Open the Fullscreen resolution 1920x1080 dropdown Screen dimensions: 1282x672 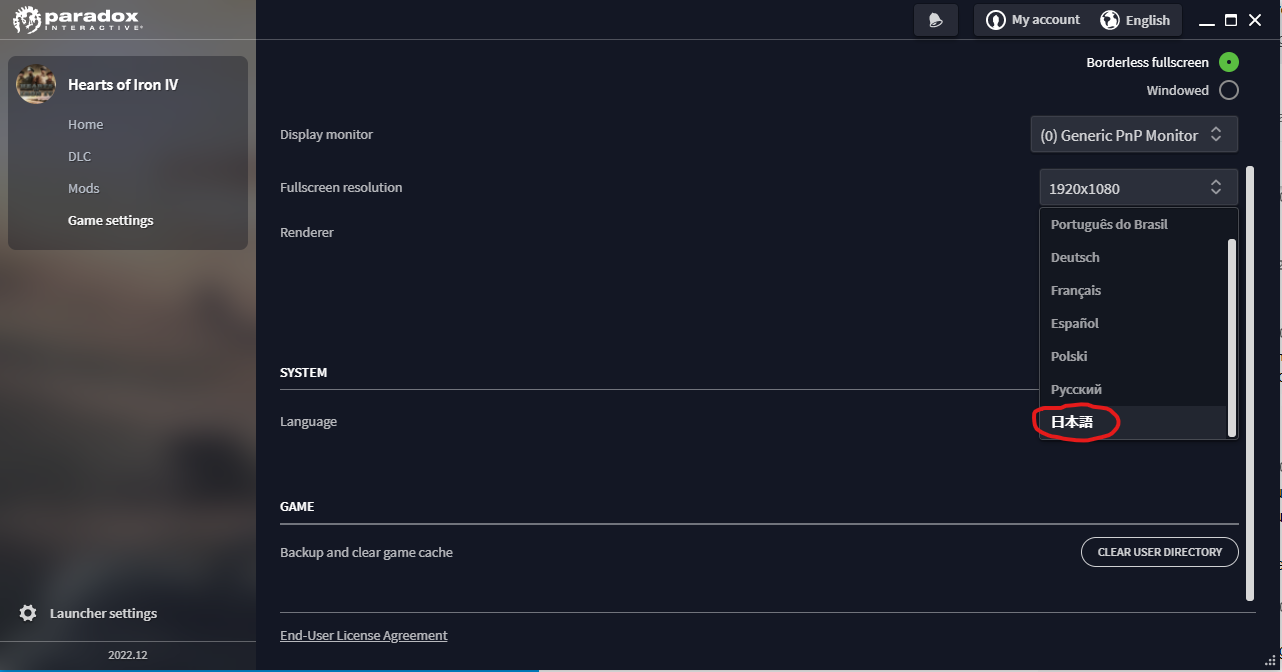coord(1139,187)
